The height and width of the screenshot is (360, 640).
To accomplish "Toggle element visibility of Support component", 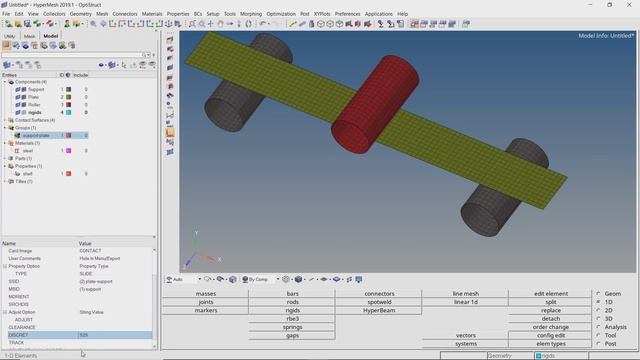I will click(24, 89).
